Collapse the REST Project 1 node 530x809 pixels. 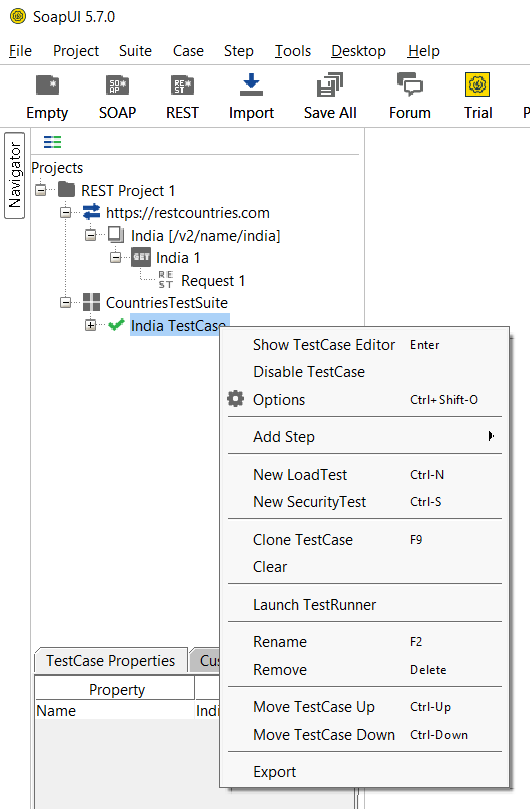[x=41, y=190]
